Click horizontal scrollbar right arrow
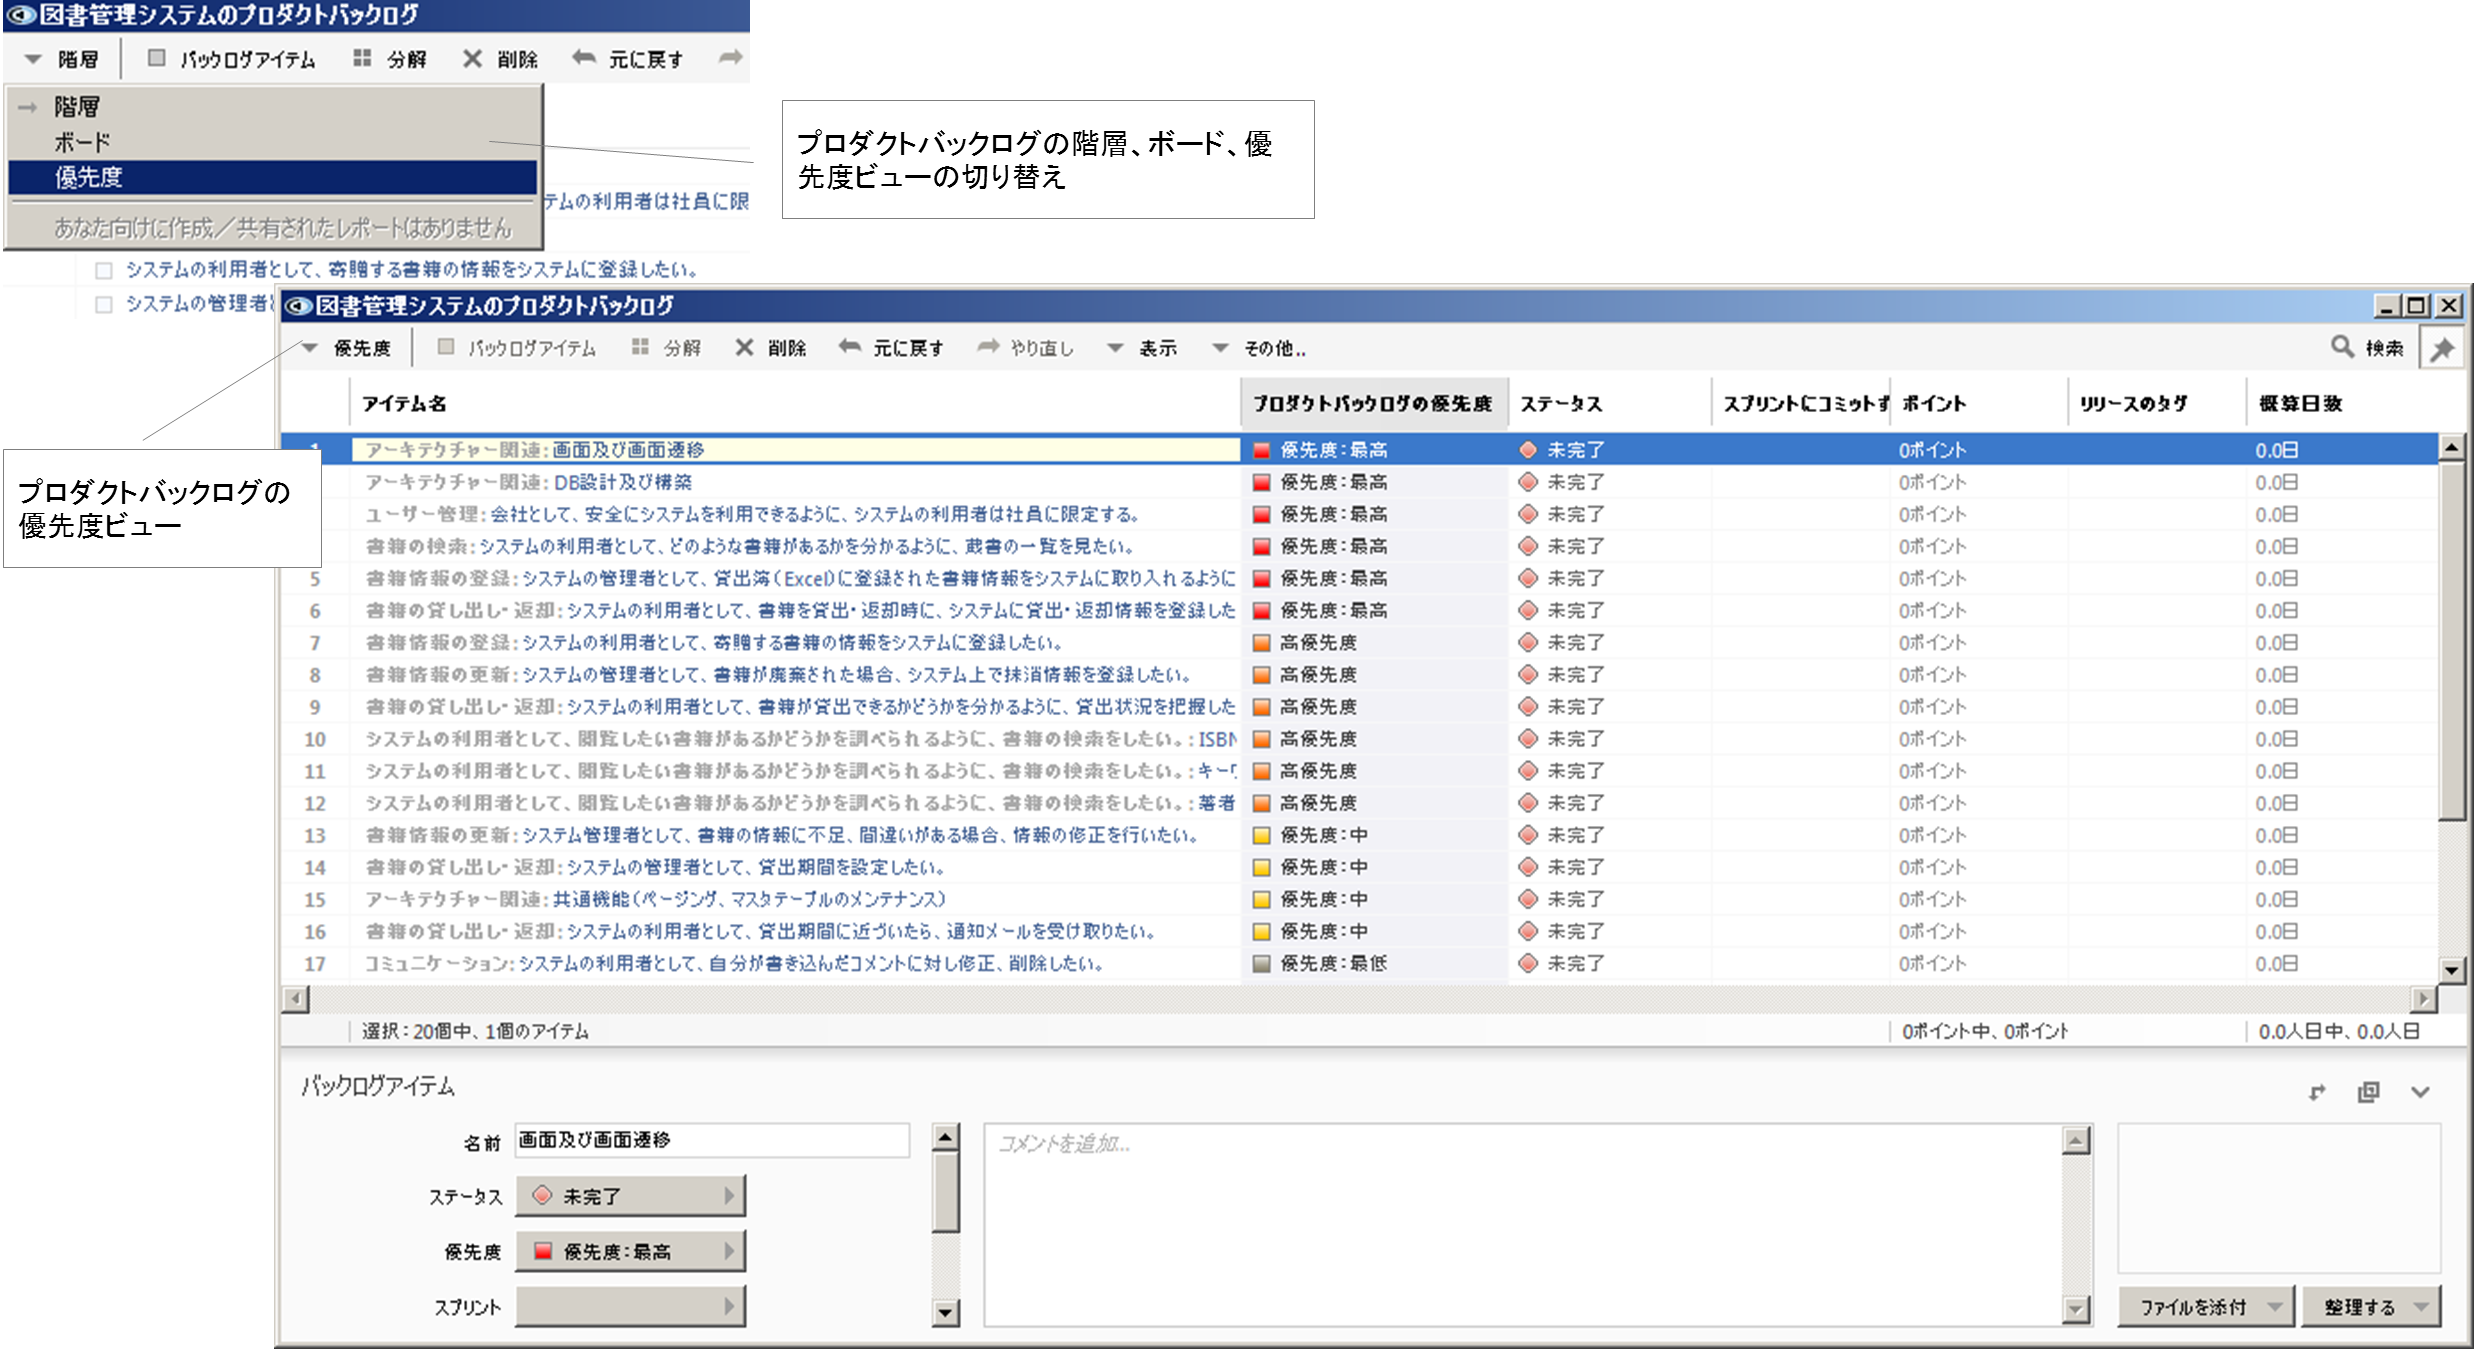Screen dimensions: 2474x1349 pos(2424,999)
